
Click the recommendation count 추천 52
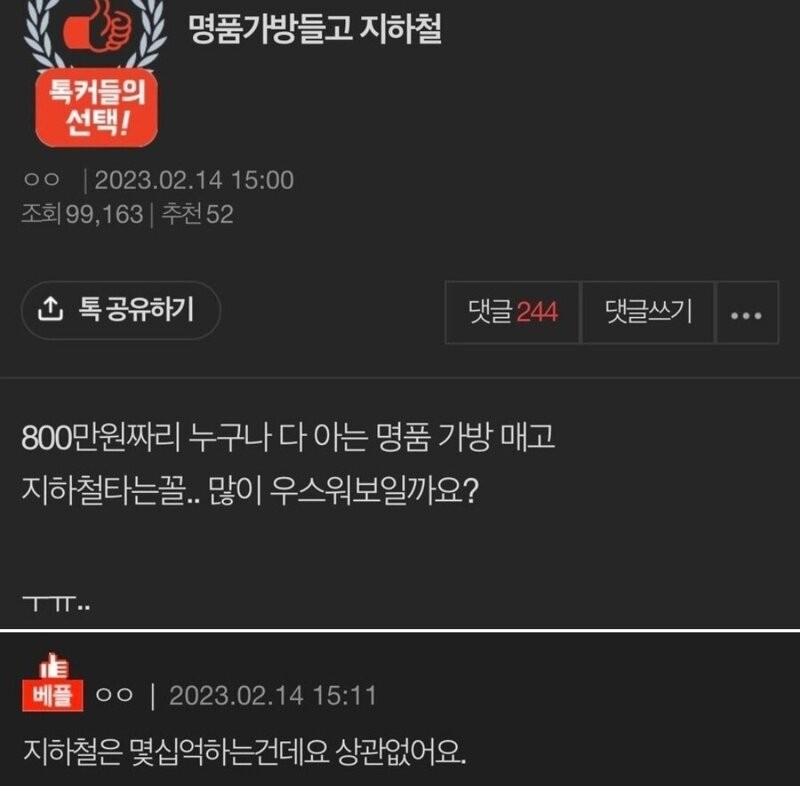point(198,214)
